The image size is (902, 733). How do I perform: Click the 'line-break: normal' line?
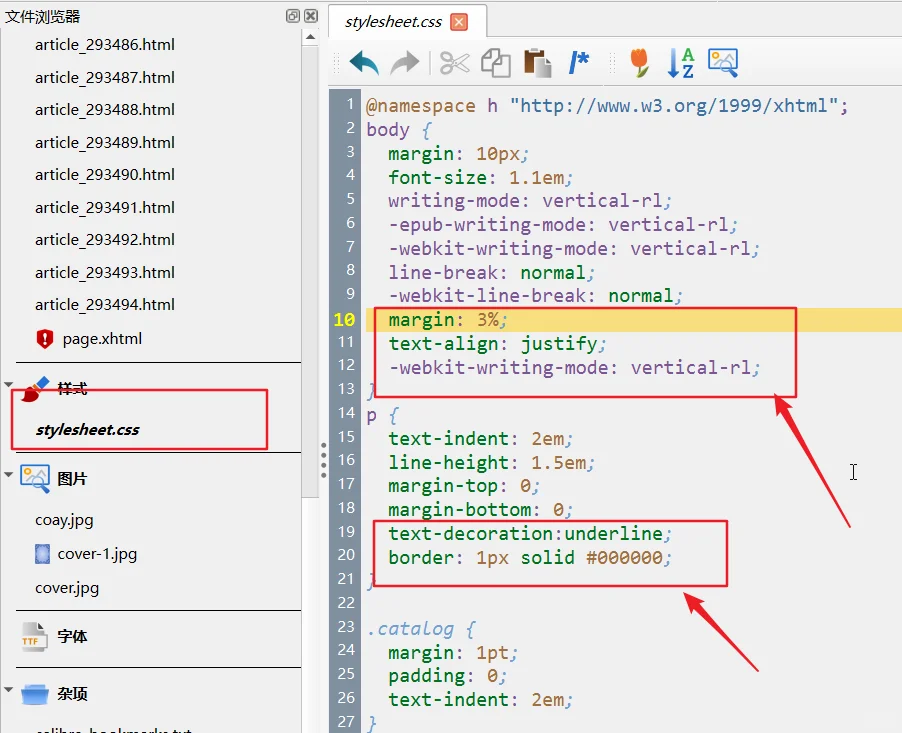(491, 273)
